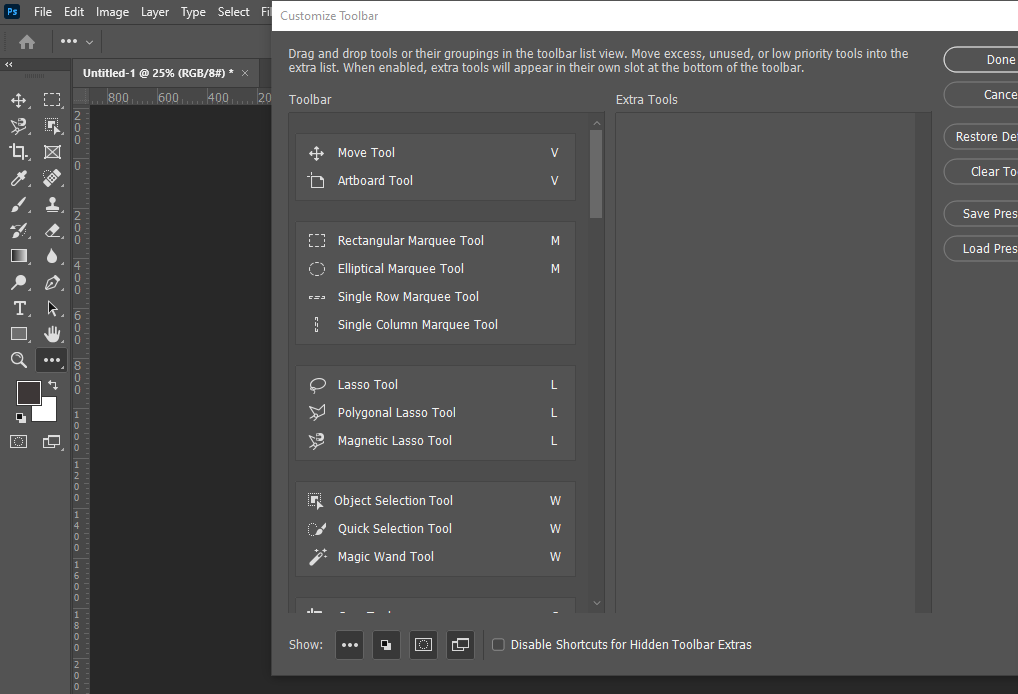
Task: Select the Healing Brush tool
Action: [53, 178]
